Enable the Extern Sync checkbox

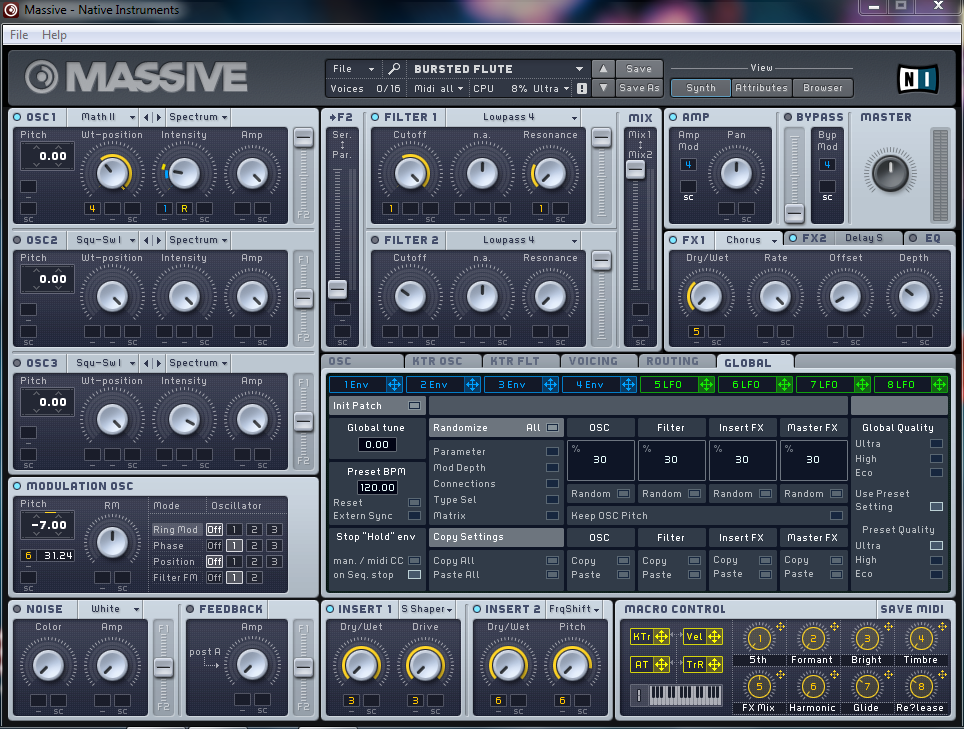(414, 516)
